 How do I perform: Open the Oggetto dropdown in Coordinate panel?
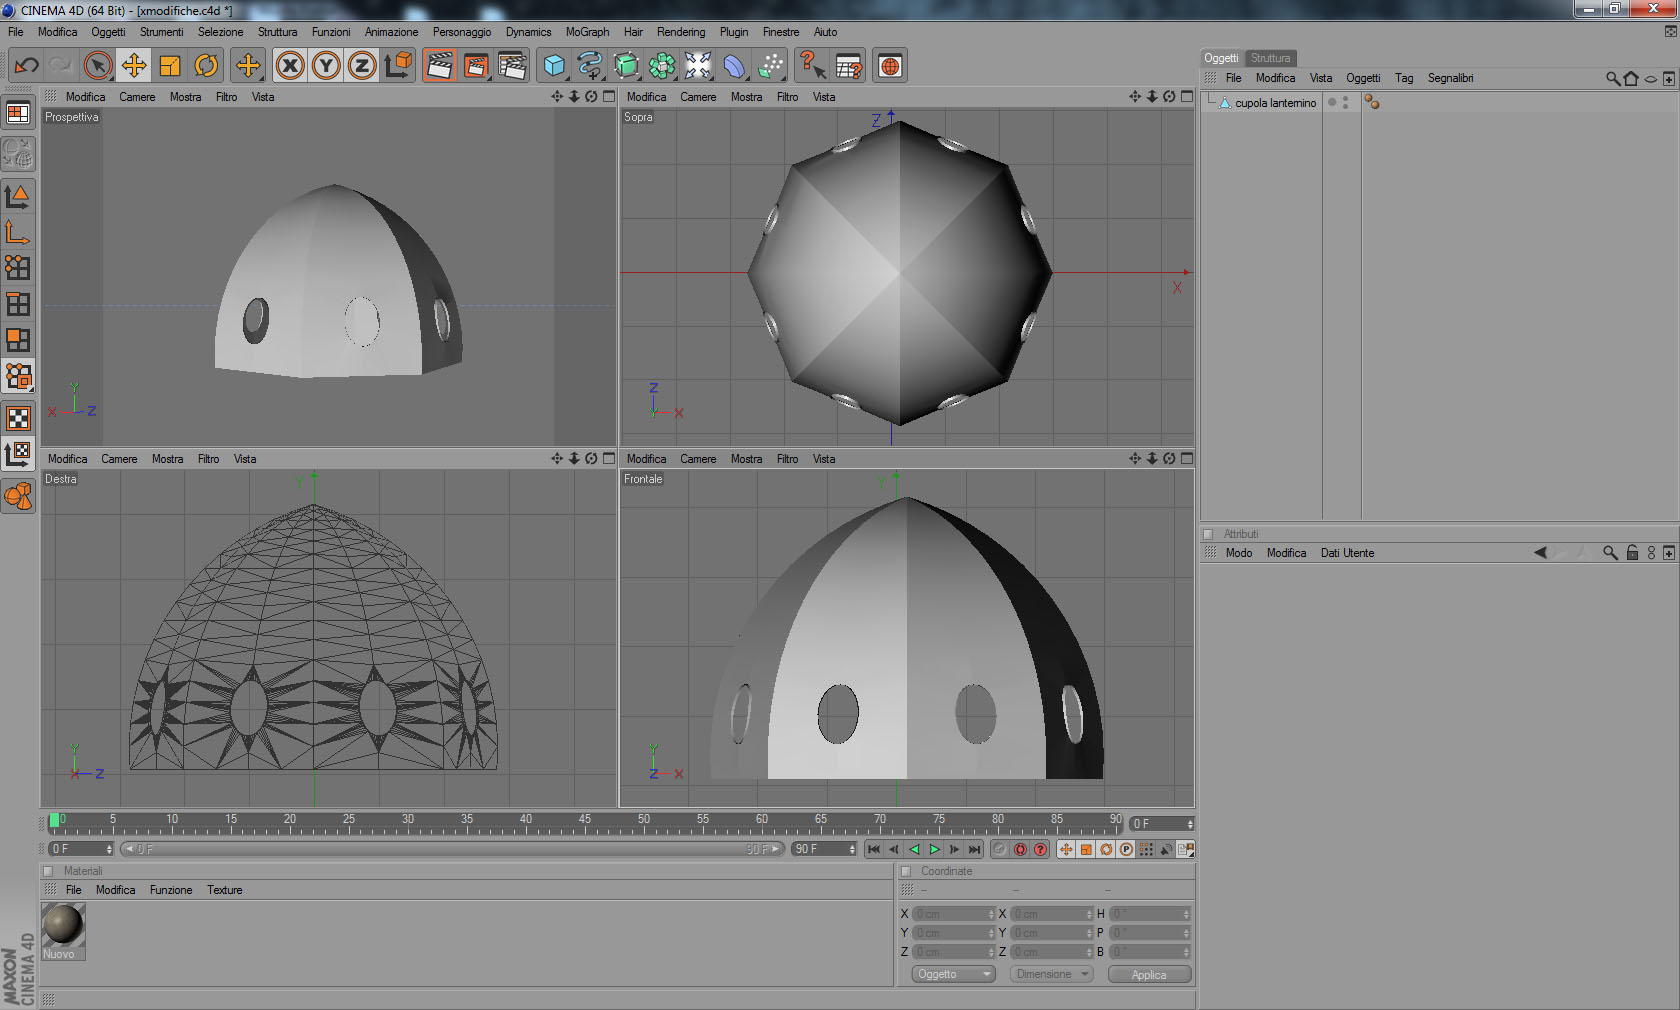953,974
